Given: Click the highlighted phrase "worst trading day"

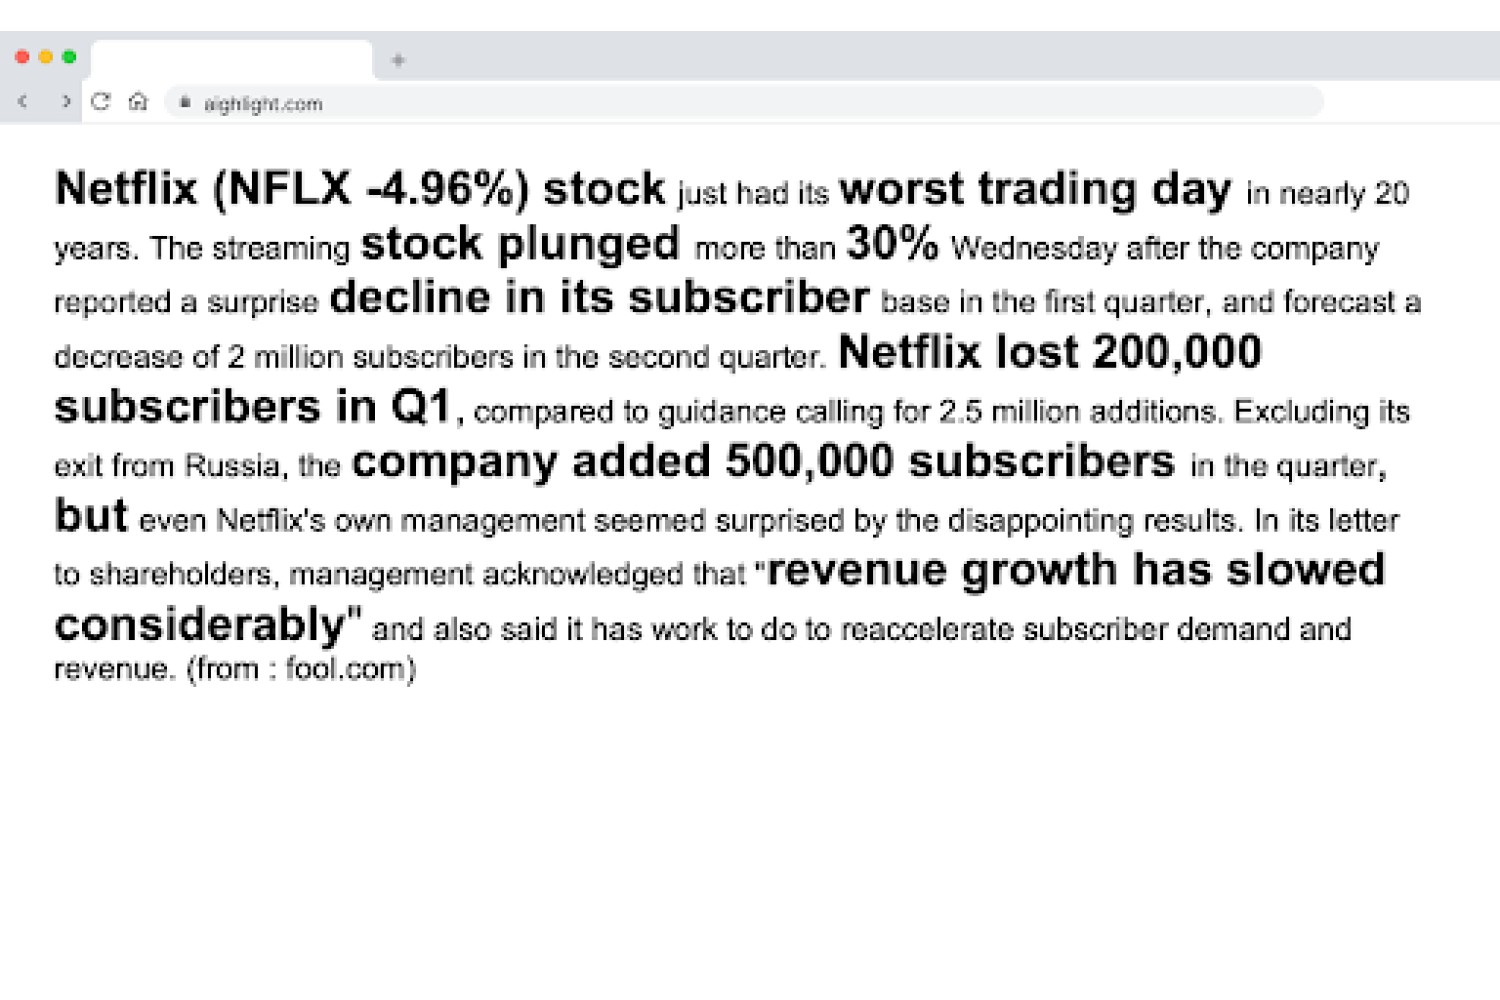Looking at the screenshot, I should tap(1035, 189).
